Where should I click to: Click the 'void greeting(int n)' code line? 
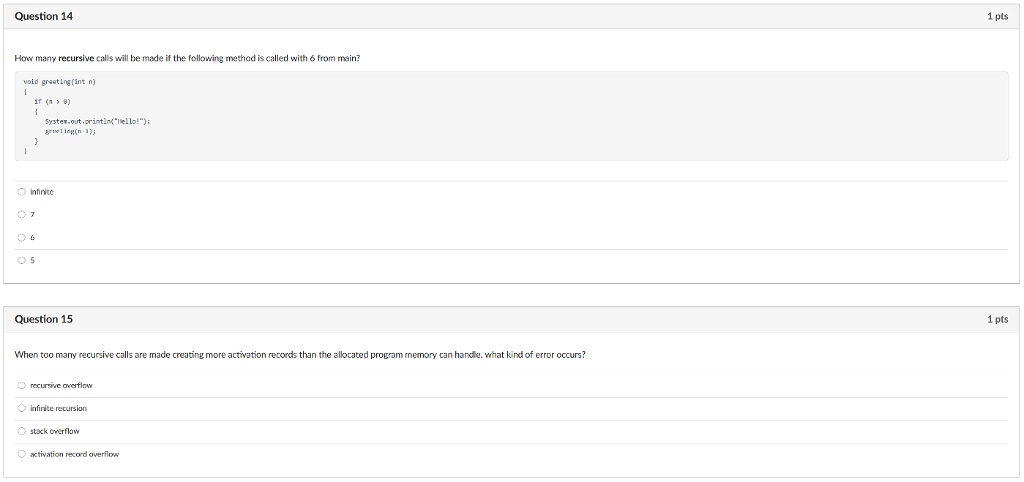(58, 83)
